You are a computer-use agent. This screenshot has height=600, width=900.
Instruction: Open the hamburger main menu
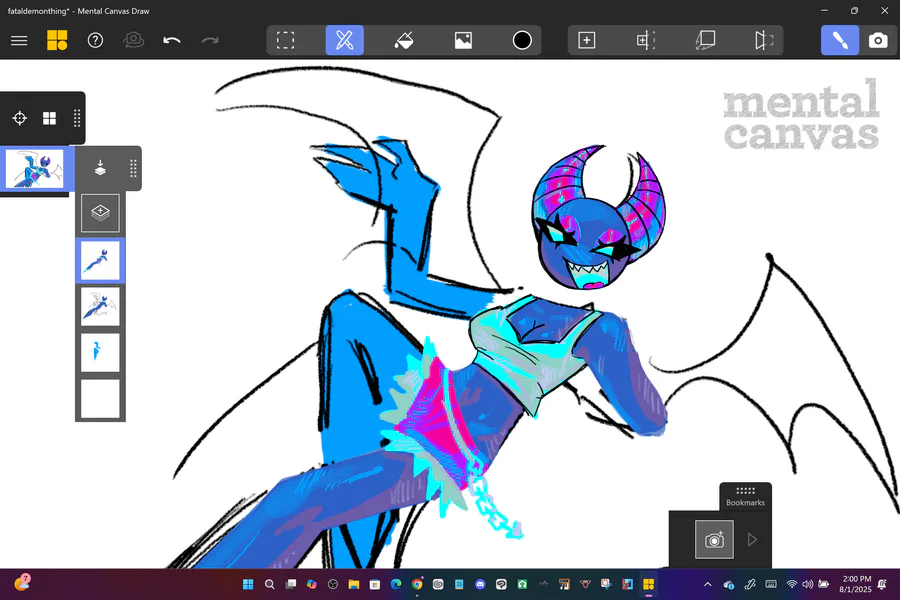pos(19,40)
